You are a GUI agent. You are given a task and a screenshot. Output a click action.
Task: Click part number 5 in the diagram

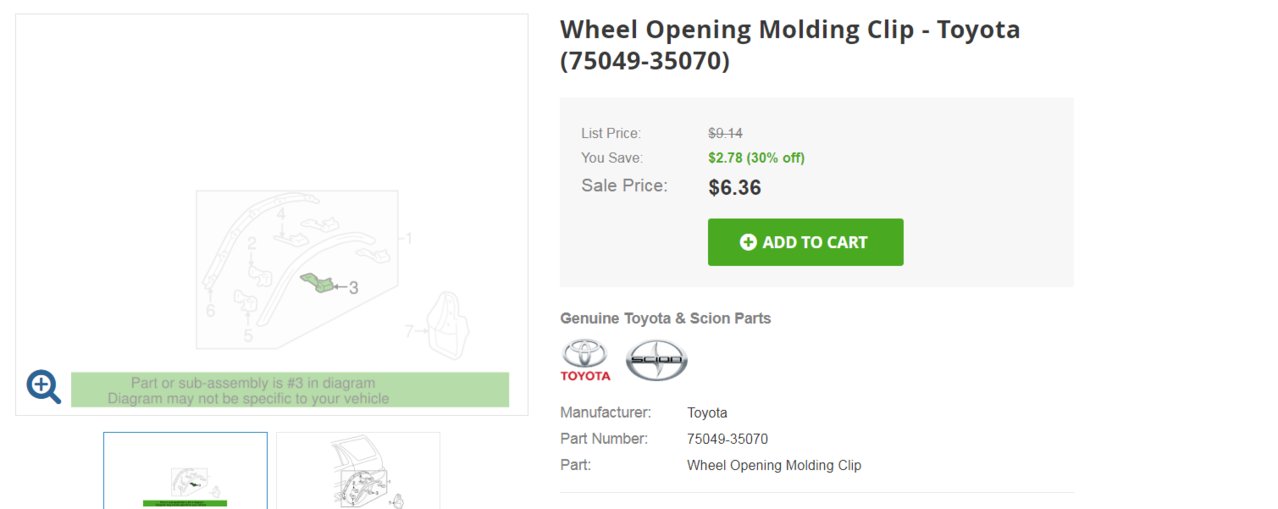coord(248,337)
